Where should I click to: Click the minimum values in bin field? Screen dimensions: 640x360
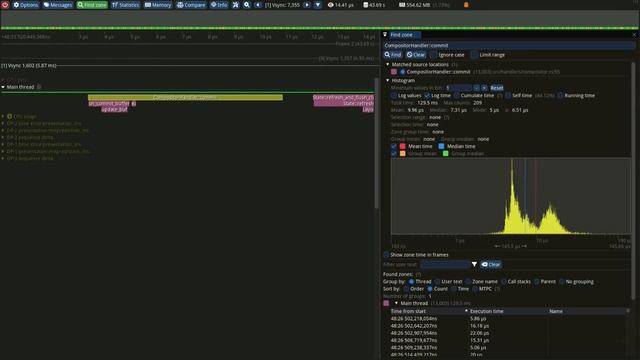point(459,88)
